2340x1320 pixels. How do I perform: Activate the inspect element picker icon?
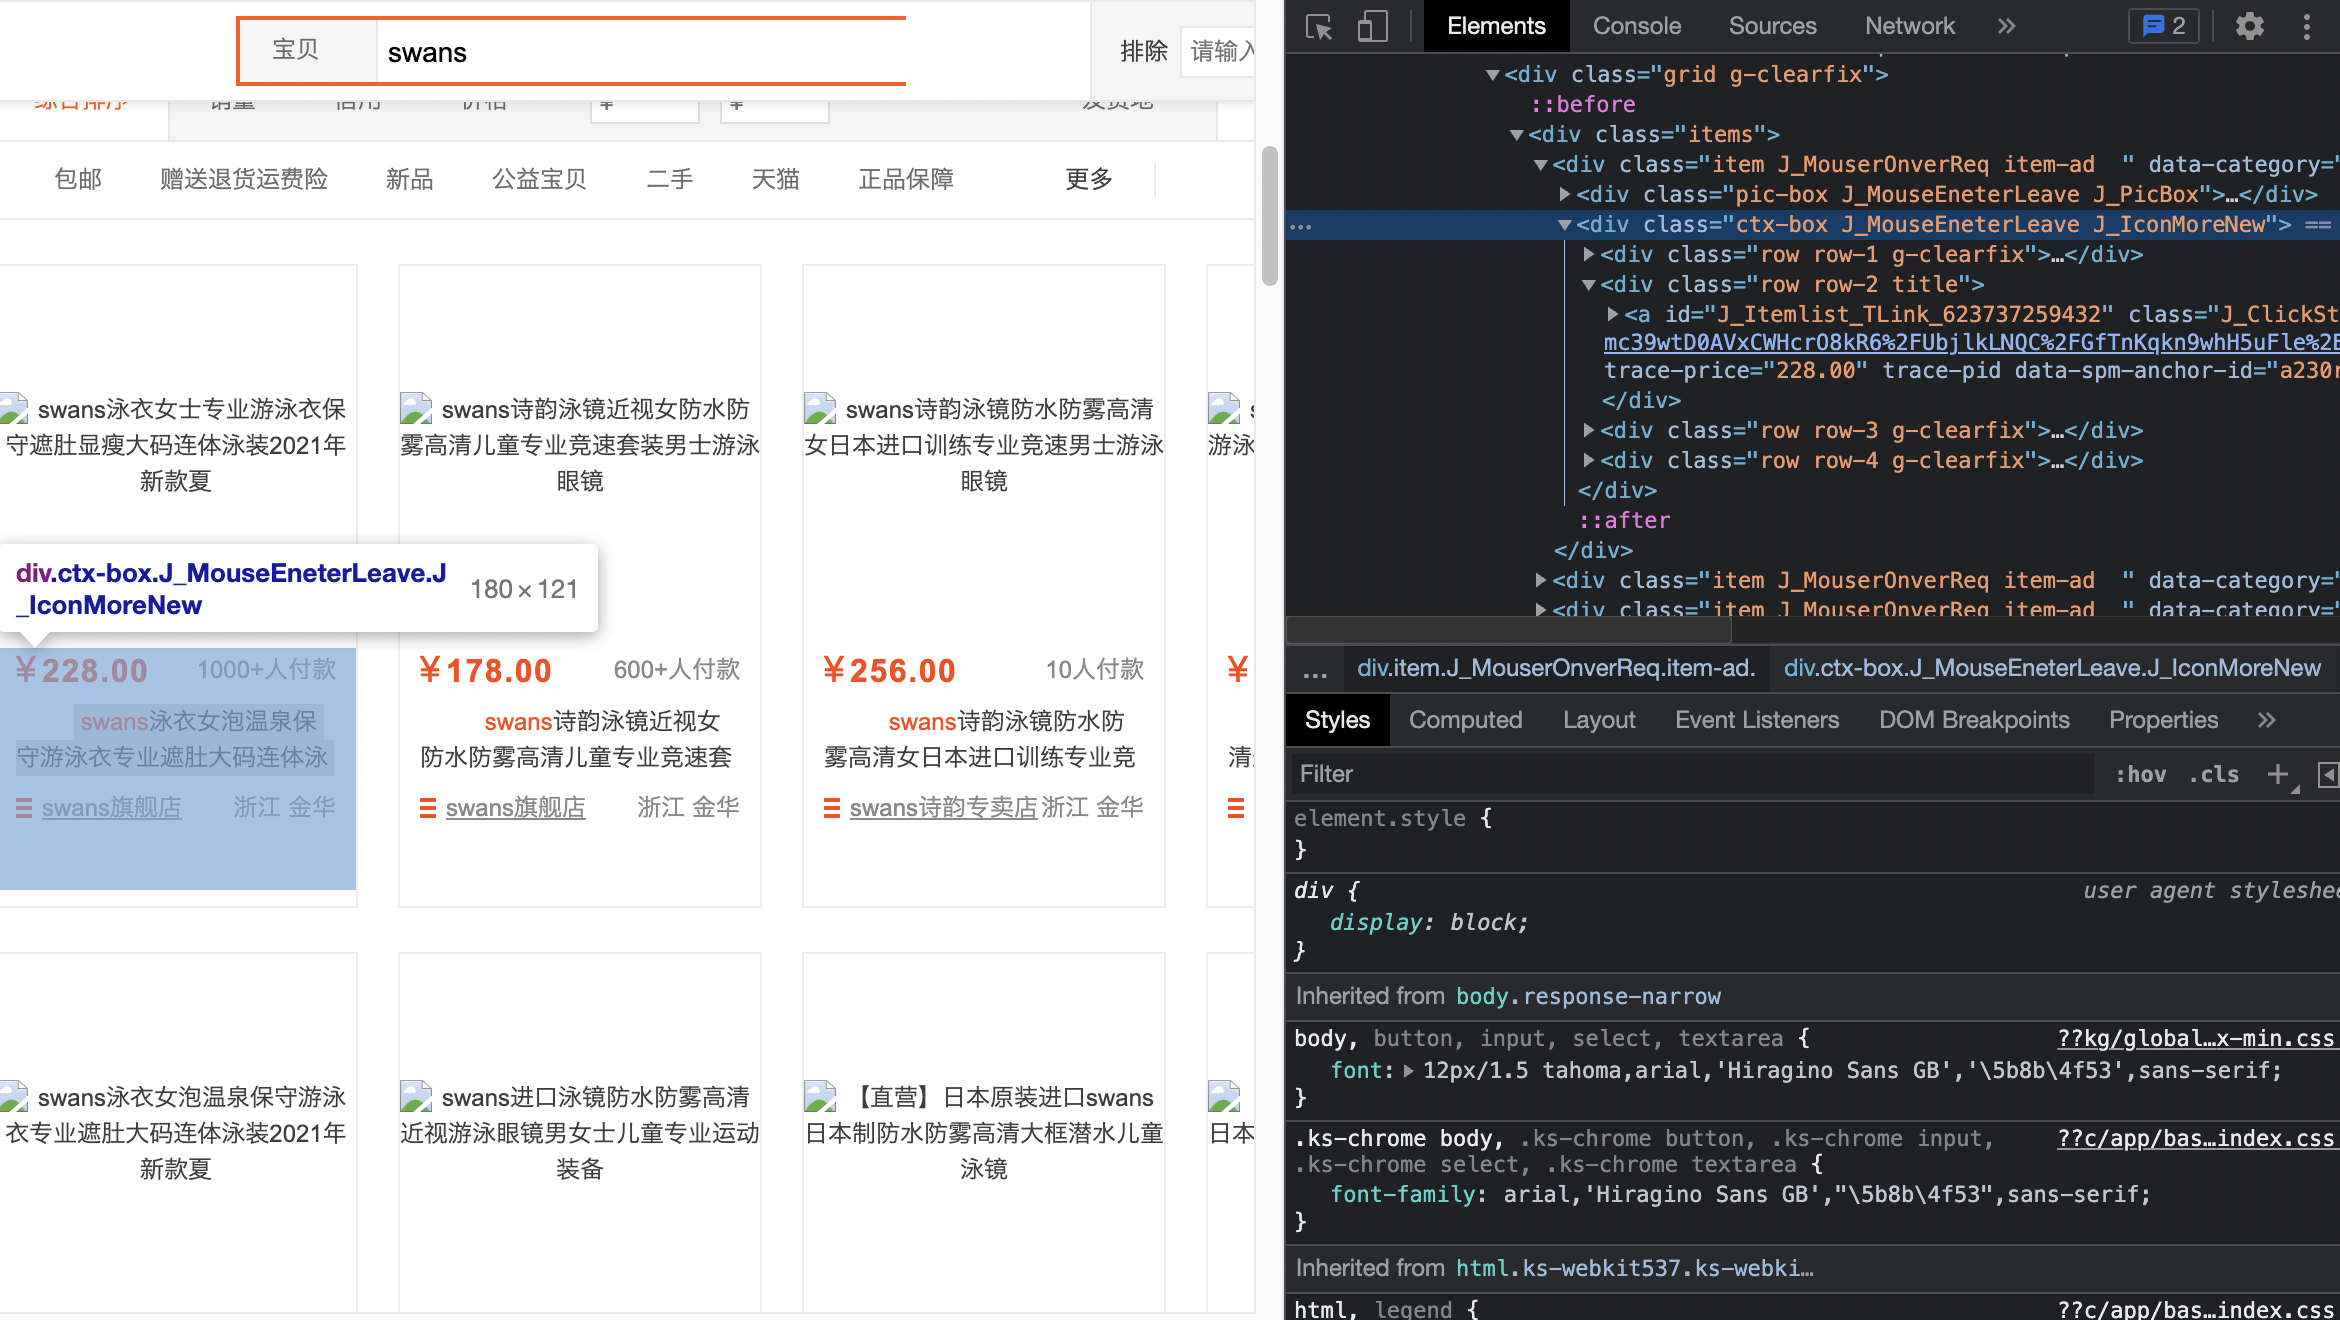point(1319,26)
